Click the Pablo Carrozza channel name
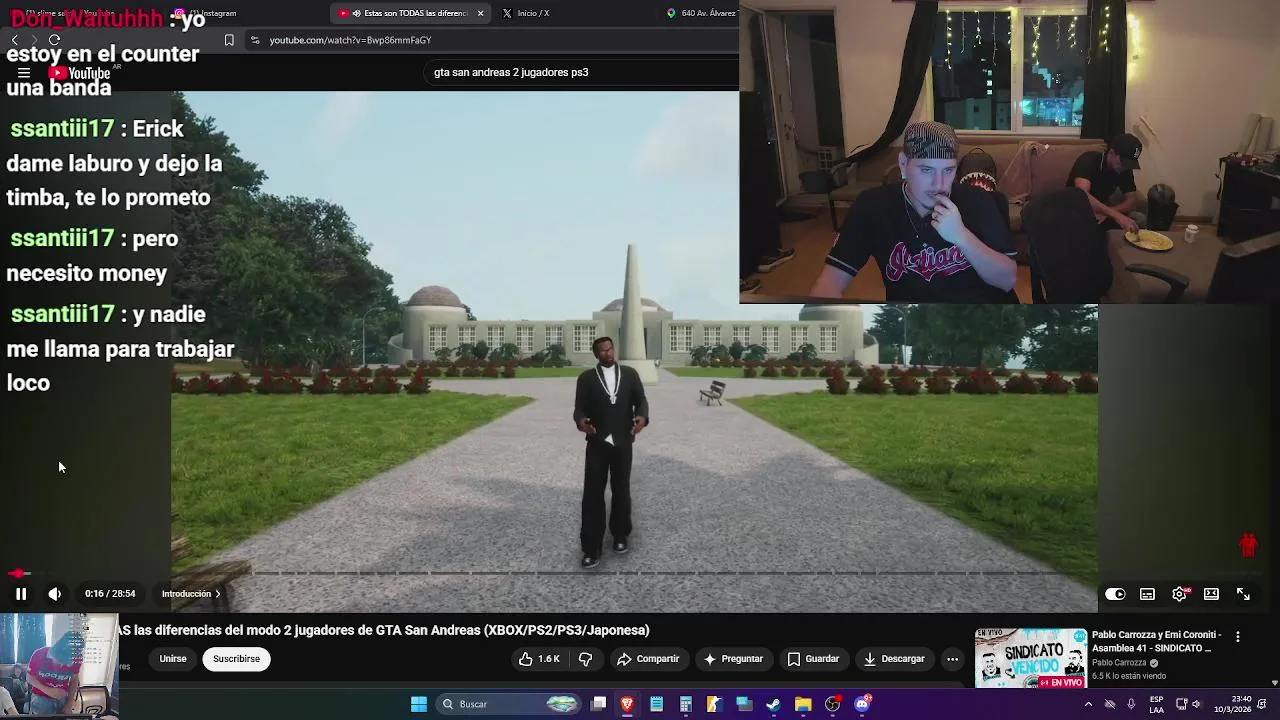Image resolution: width=1280 pixels, height=720 pixels. [x=1119, y=663]
